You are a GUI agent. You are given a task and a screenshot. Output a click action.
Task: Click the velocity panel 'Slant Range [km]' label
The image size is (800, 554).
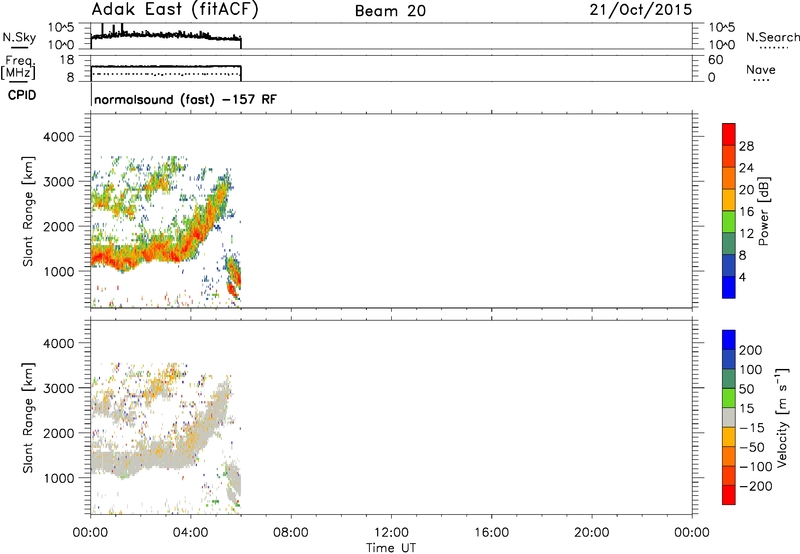(x=28, y=417)
